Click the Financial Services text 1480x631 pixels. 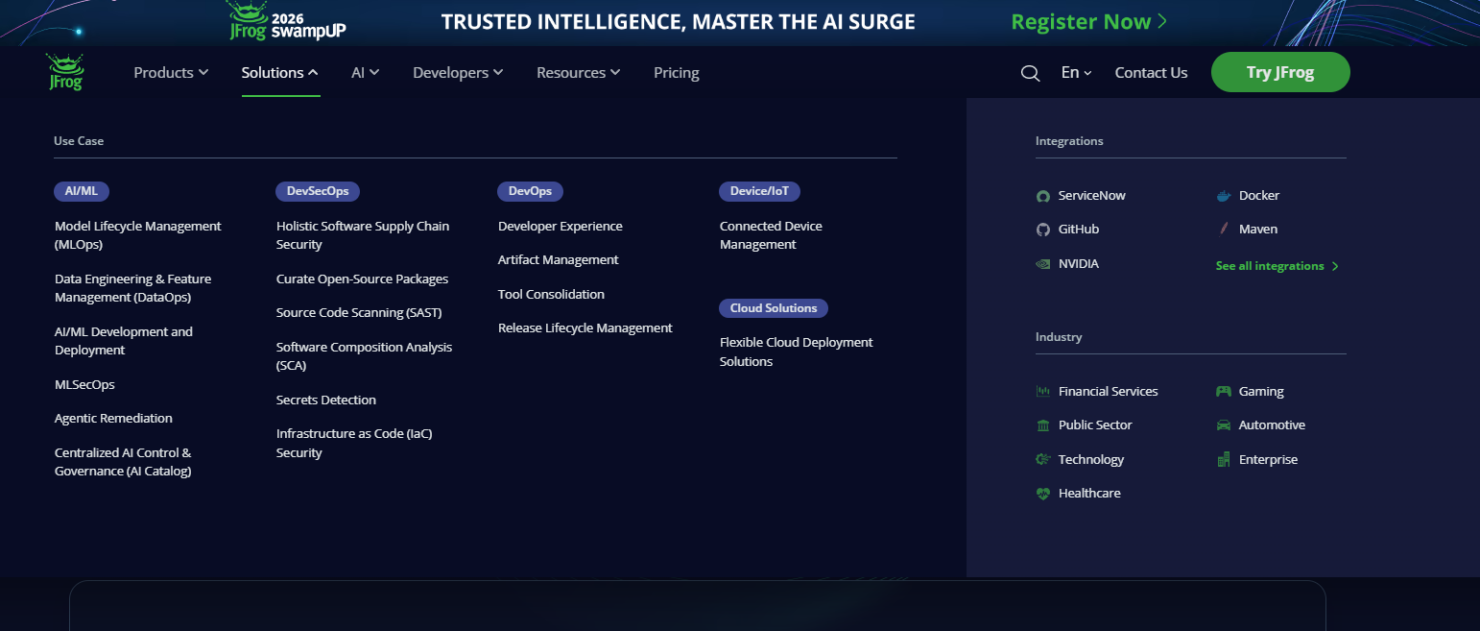[1108, 392]
